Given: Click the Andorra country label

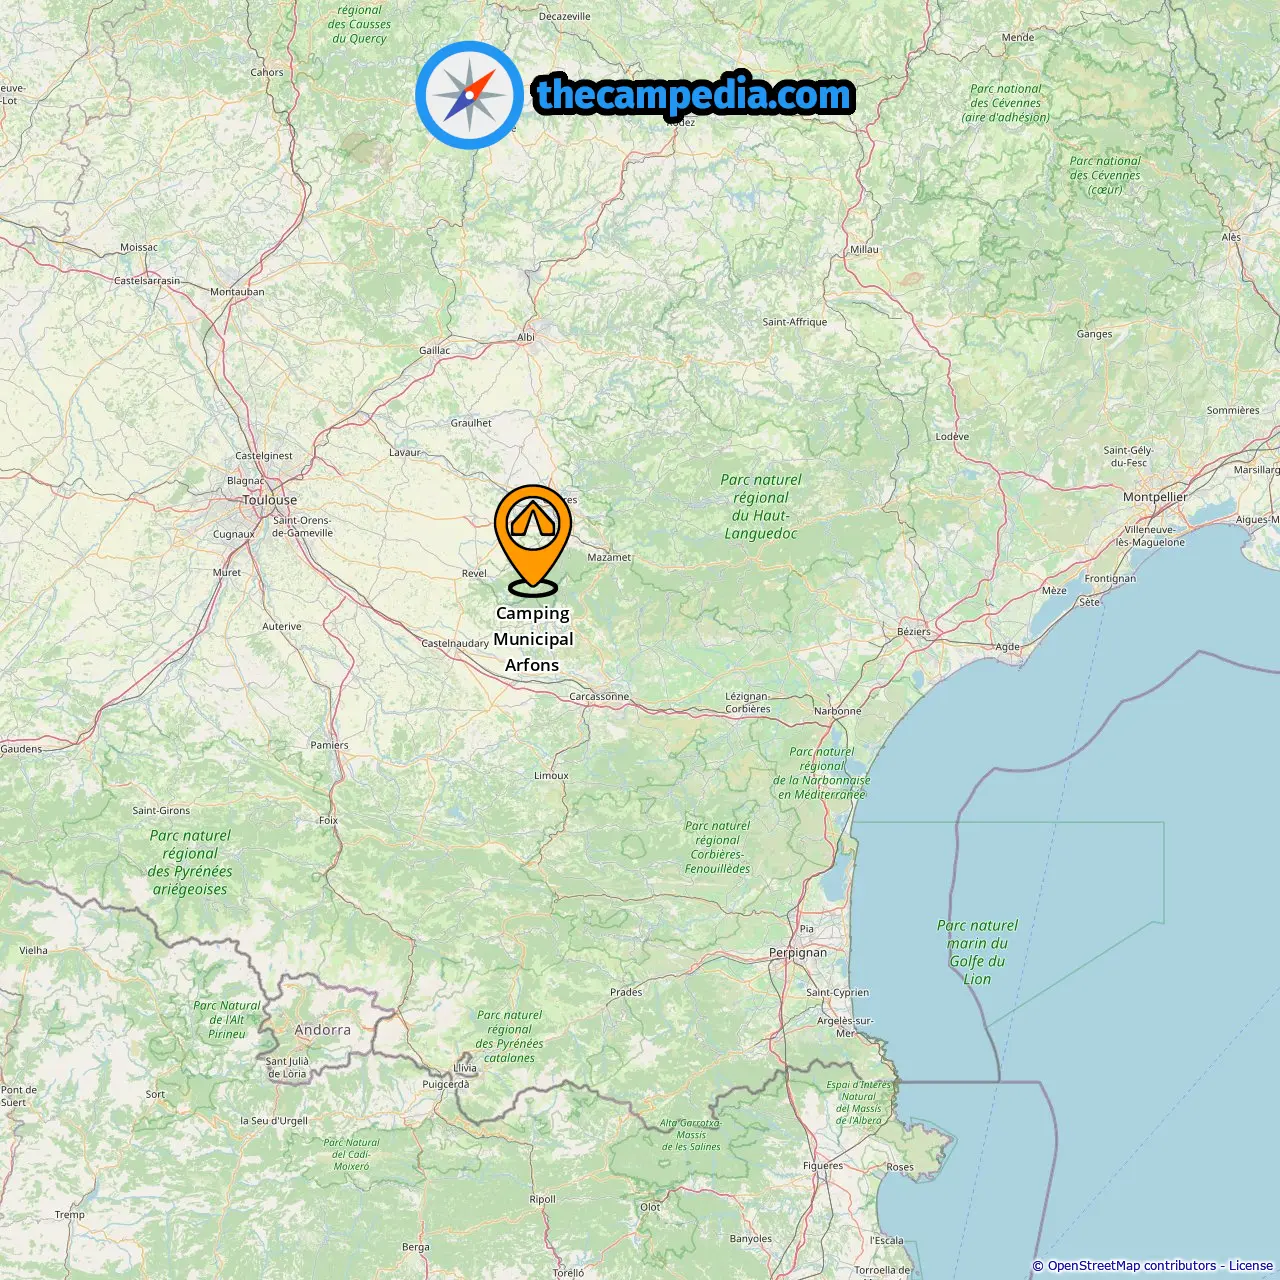Looking at the screenshot, I should click(323, 1030).
